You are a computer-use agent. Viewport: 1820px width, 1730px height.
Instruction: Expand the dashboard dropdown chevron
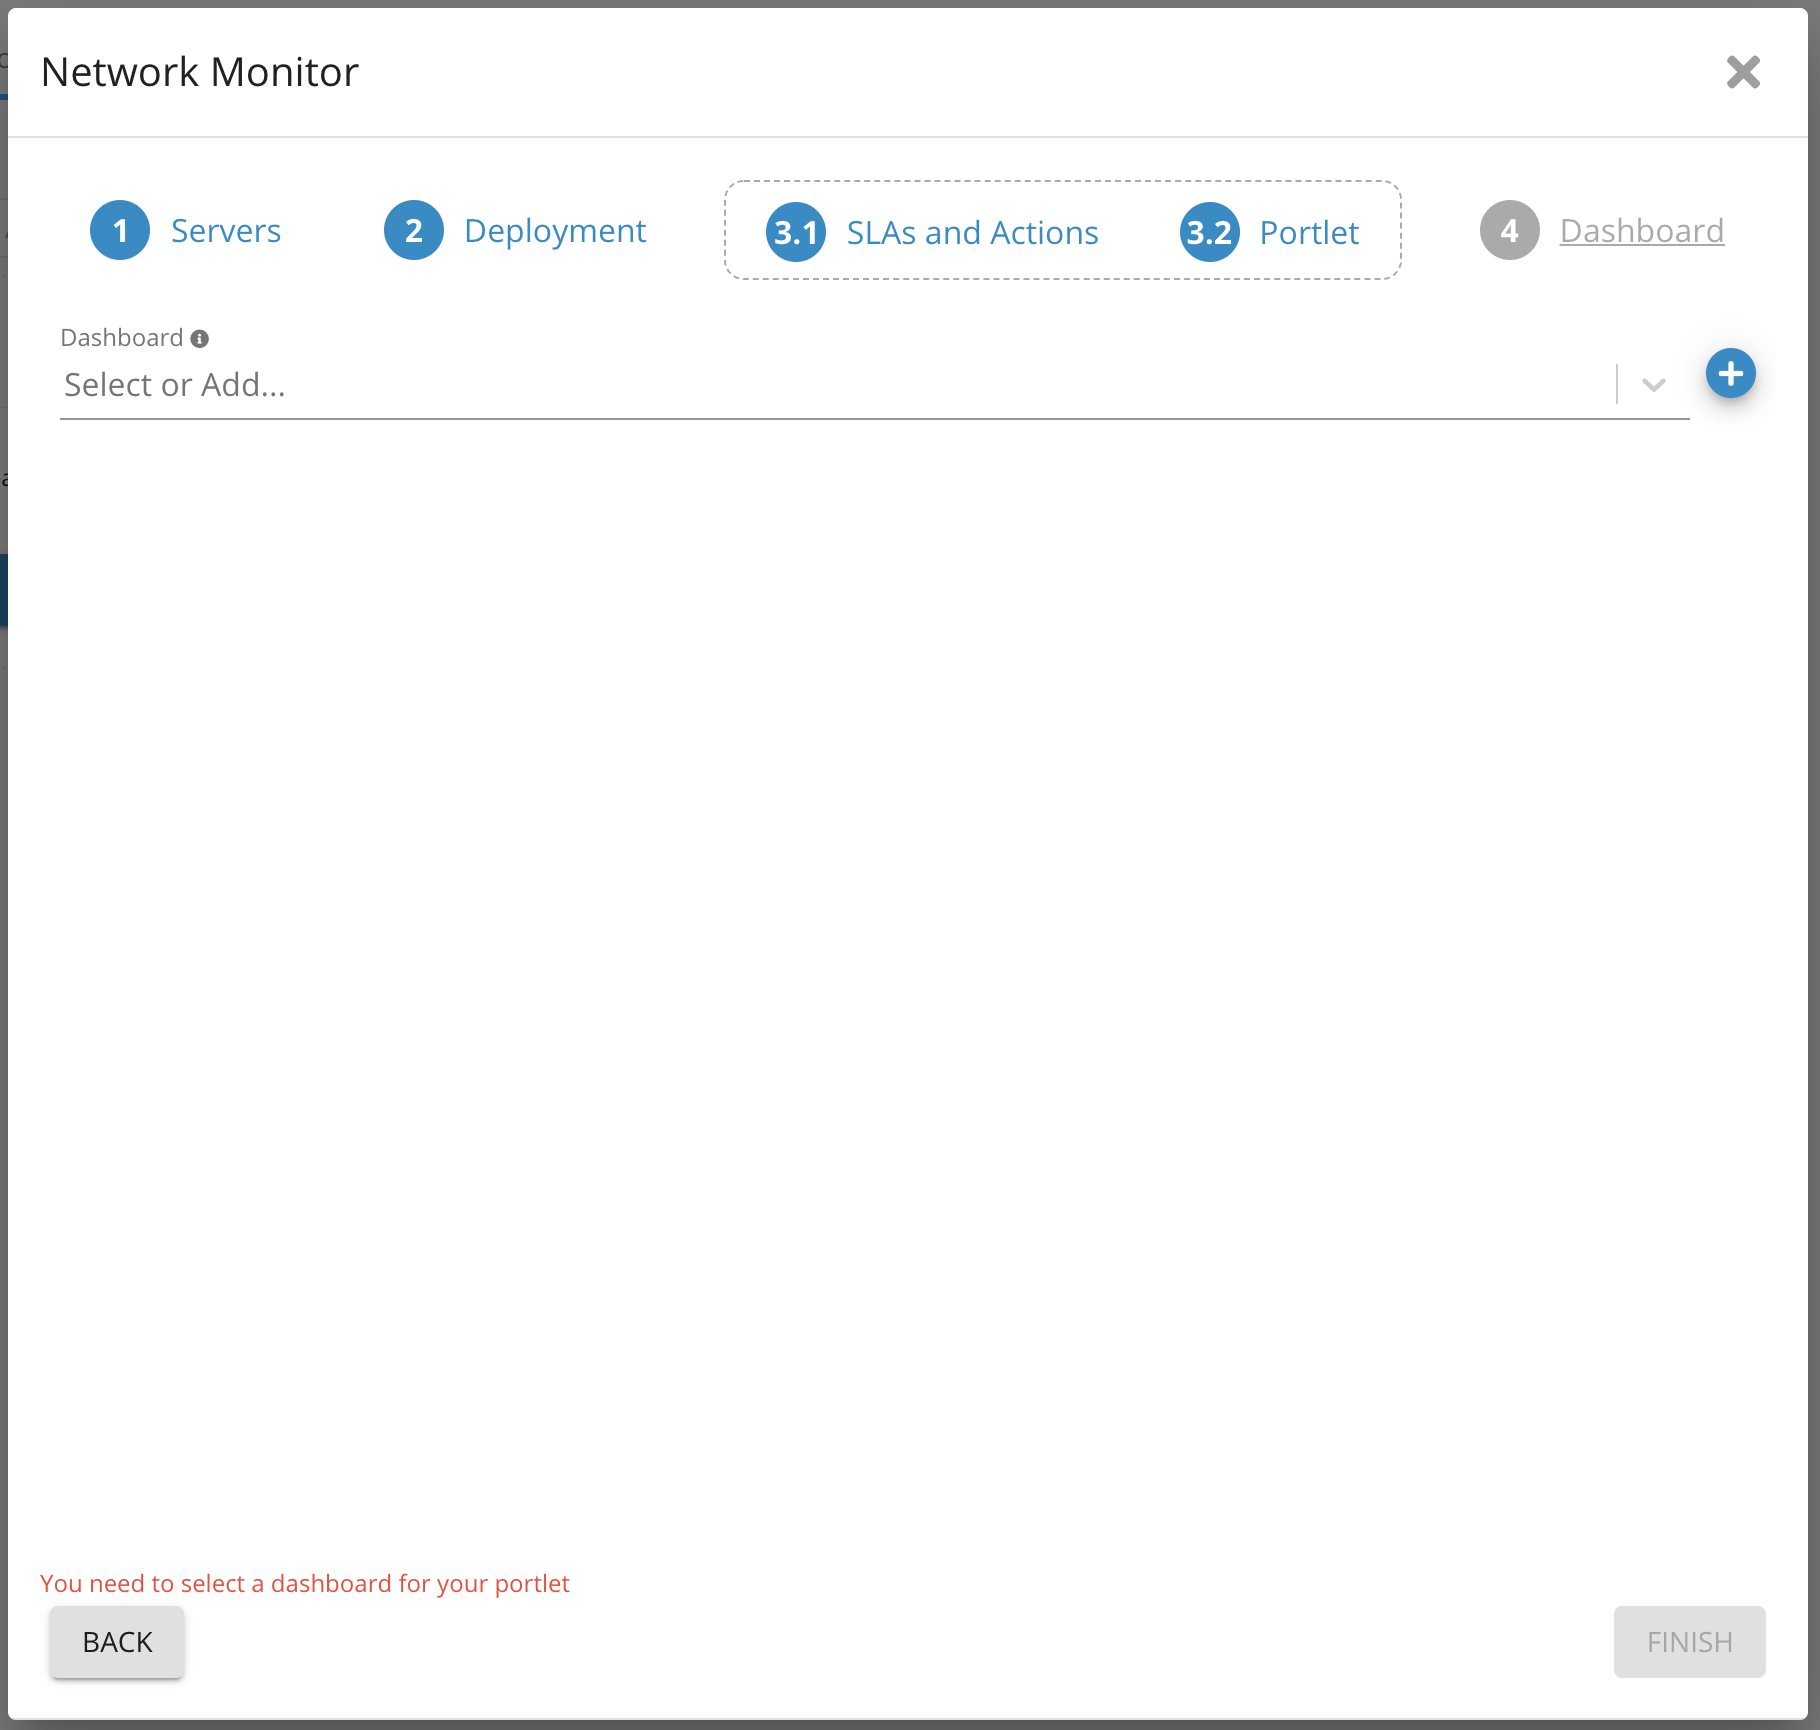[x=1654, y=385]
